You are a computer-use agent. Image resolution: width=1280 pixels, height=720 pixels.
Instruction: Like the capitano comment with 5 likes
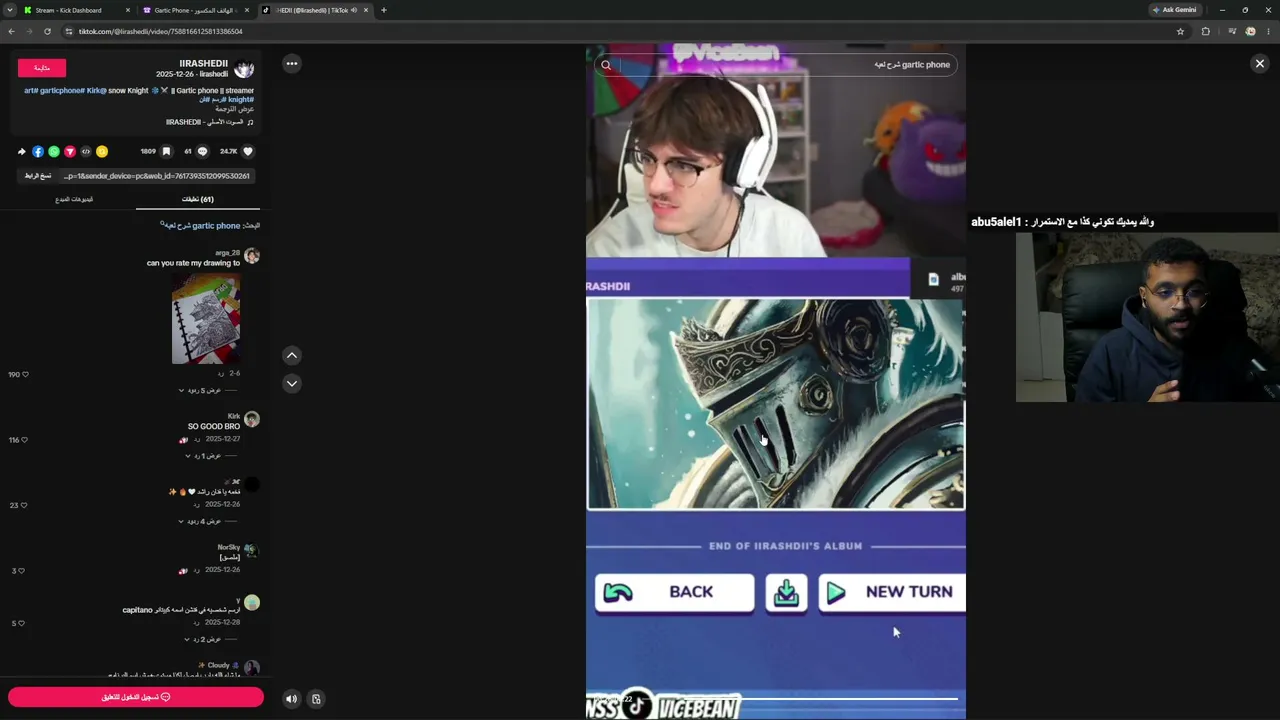click(x=22, y=624)
